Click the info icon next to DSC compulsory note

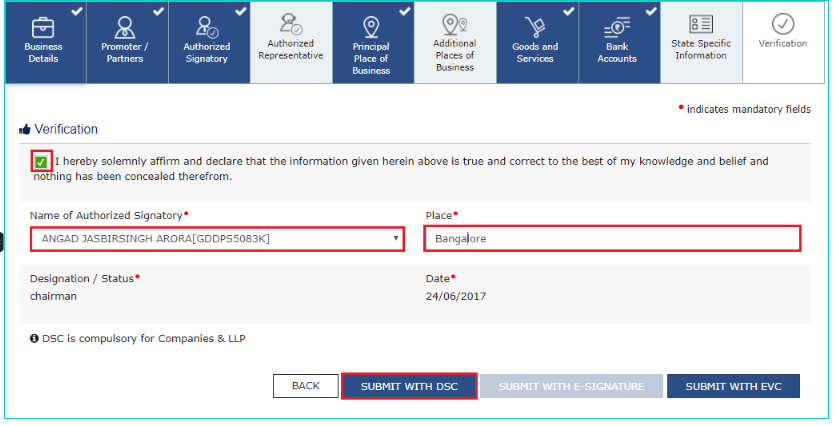pyautogui.click(x=34, y=338)
